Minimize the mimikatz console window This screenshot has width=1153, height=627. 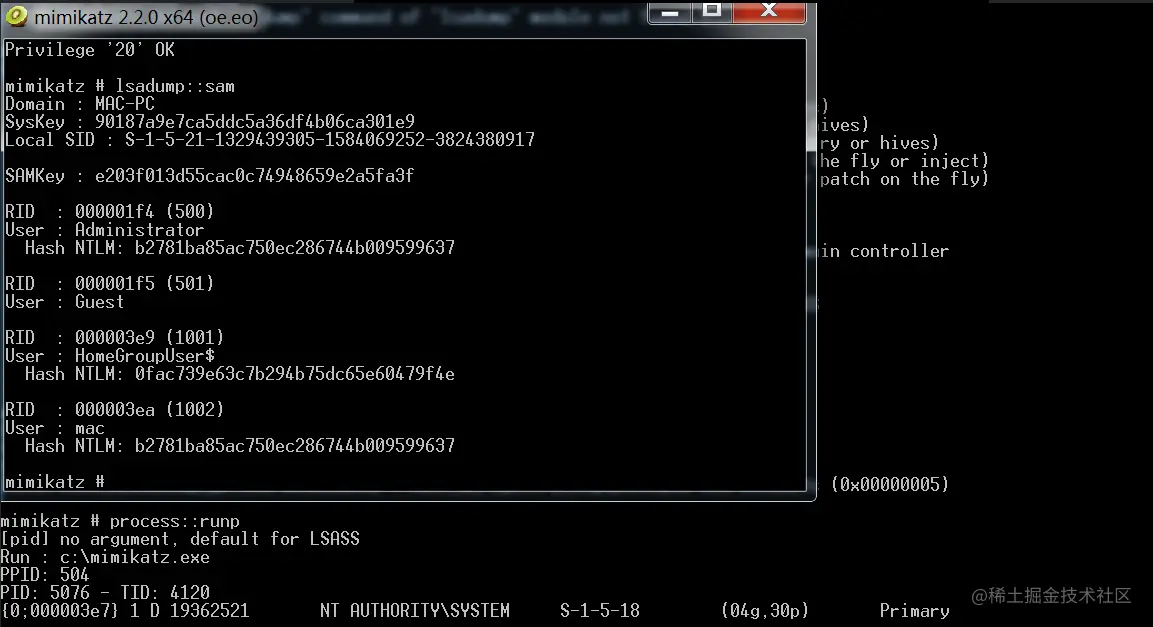(x=670, y=12)
